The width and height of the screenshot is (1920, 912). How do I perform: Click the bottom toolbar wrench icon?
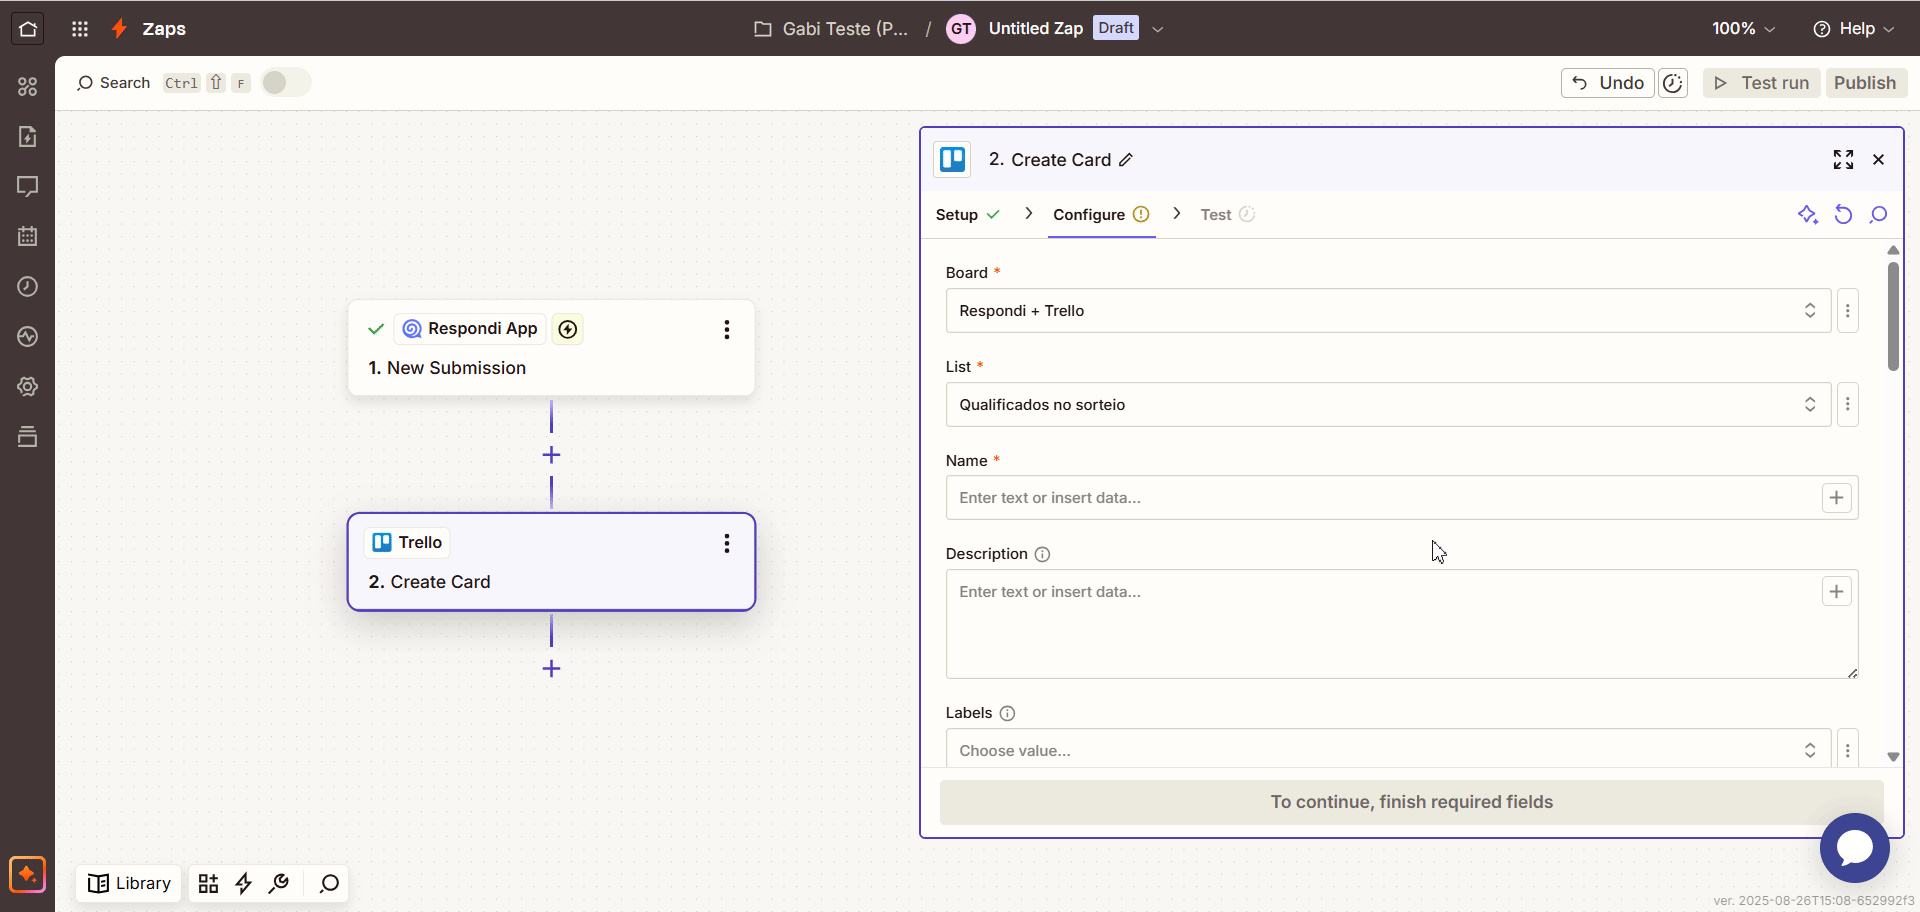279,884
